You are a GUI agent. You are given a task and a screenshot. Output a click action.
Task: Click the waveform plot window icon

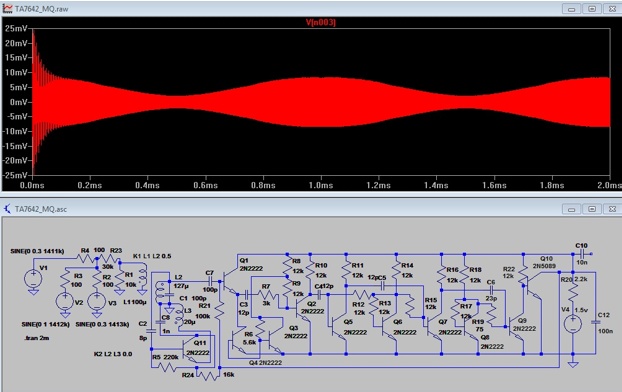click(7, 9)
